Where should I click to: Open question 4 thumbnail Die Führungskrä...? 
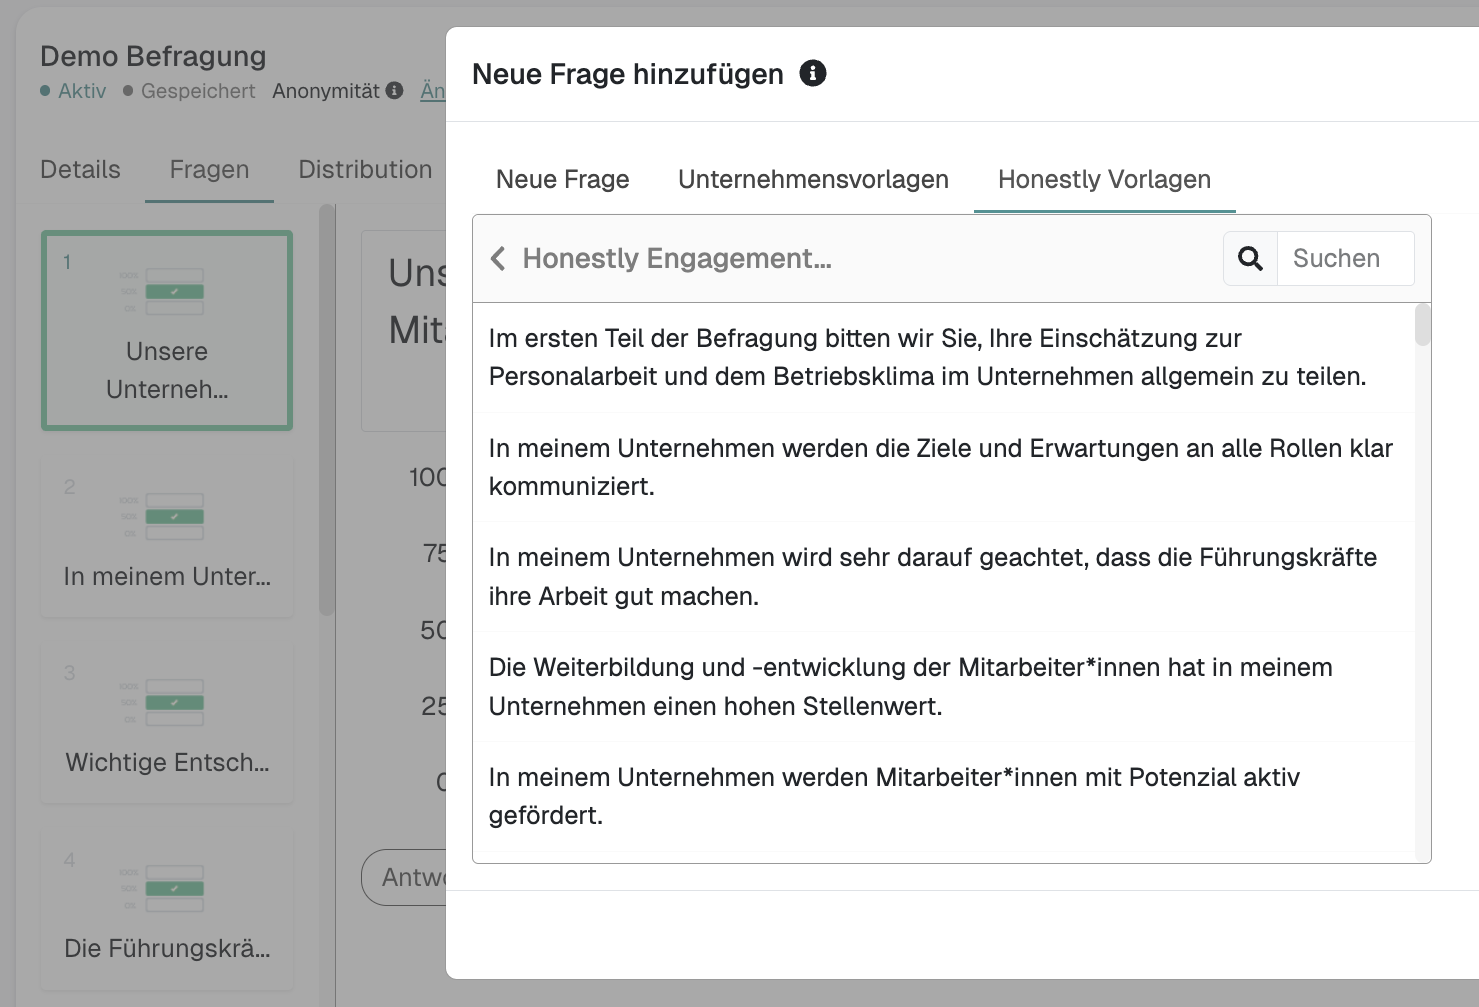[x=167, y=909]
